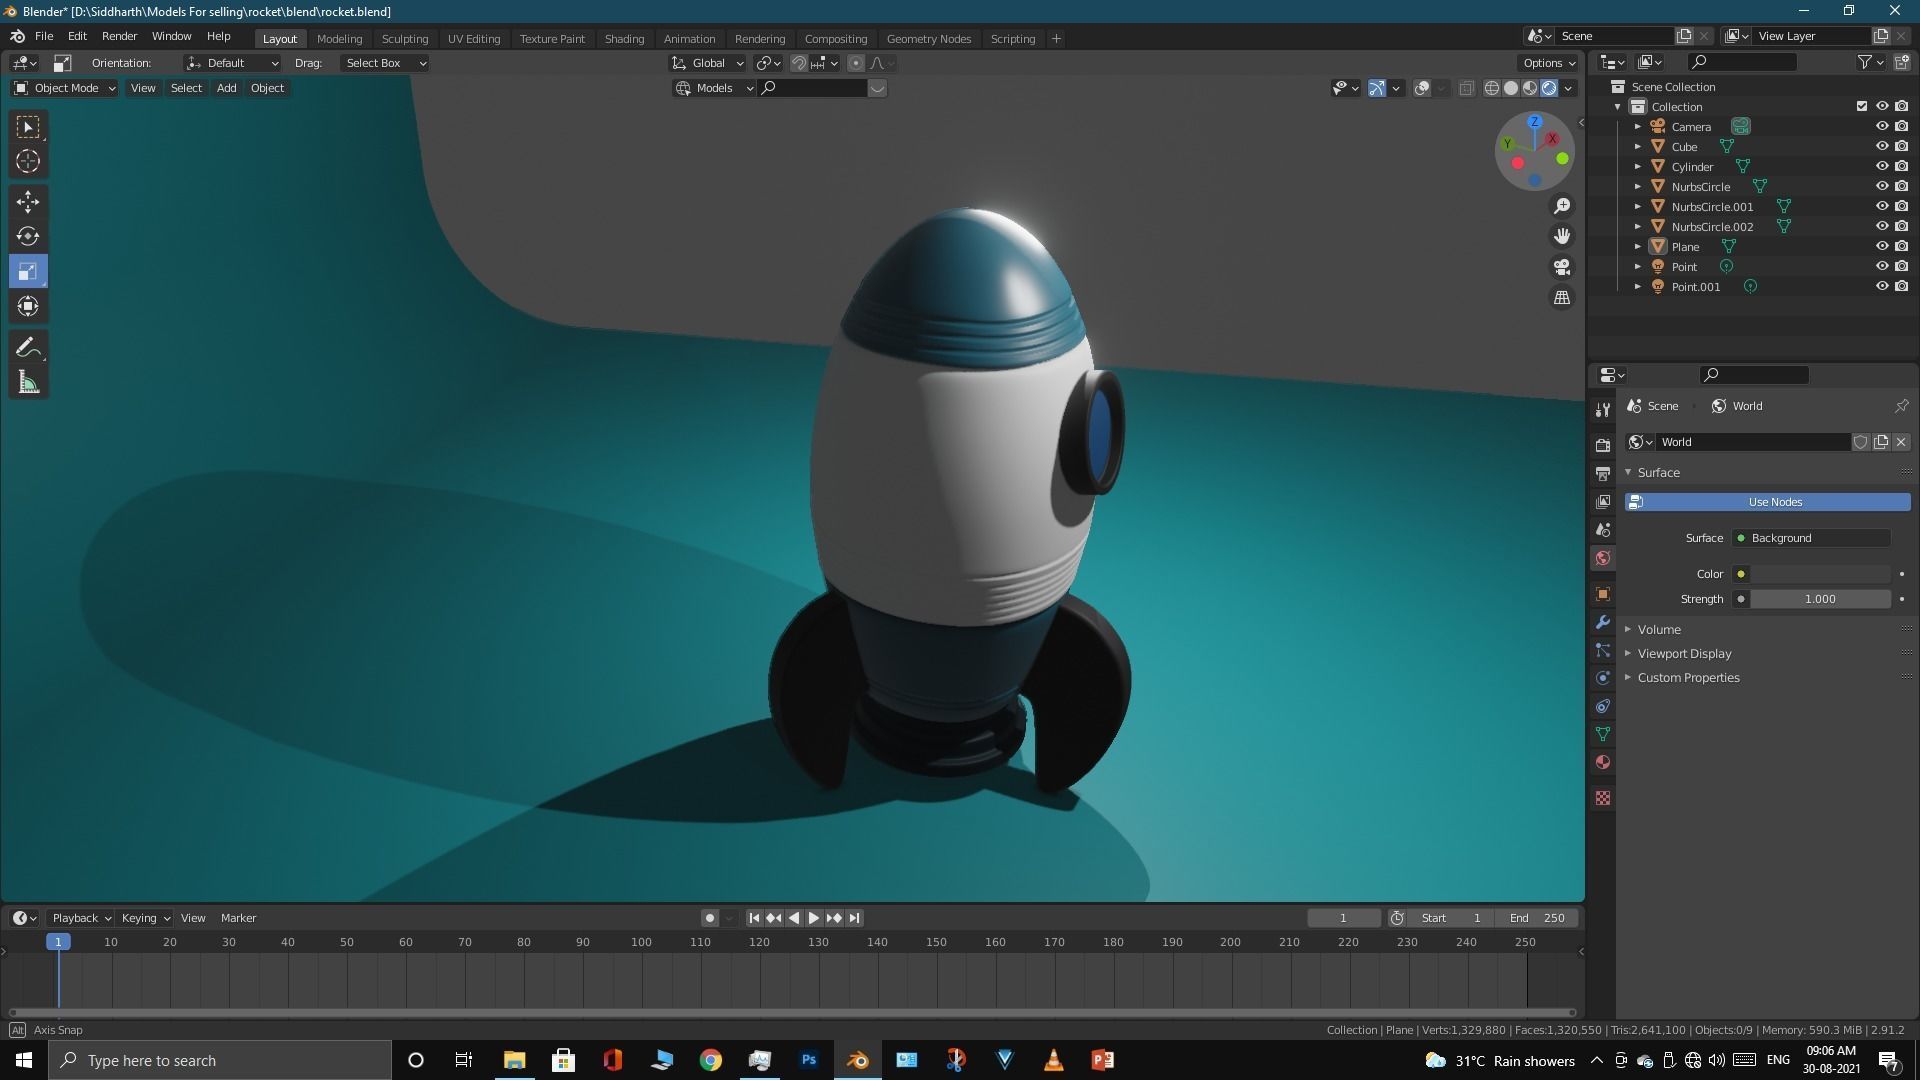Expand the Volume panel
Viewport: 1920px width, 1080px height.
[1659, 629]
